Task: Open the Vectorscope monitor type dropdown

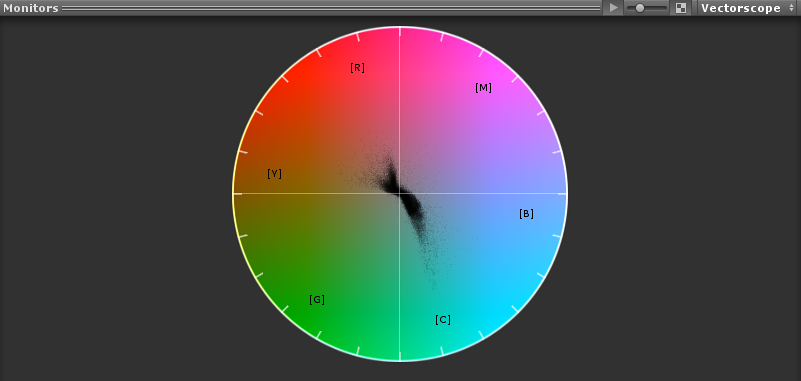Action: (747, 8)
